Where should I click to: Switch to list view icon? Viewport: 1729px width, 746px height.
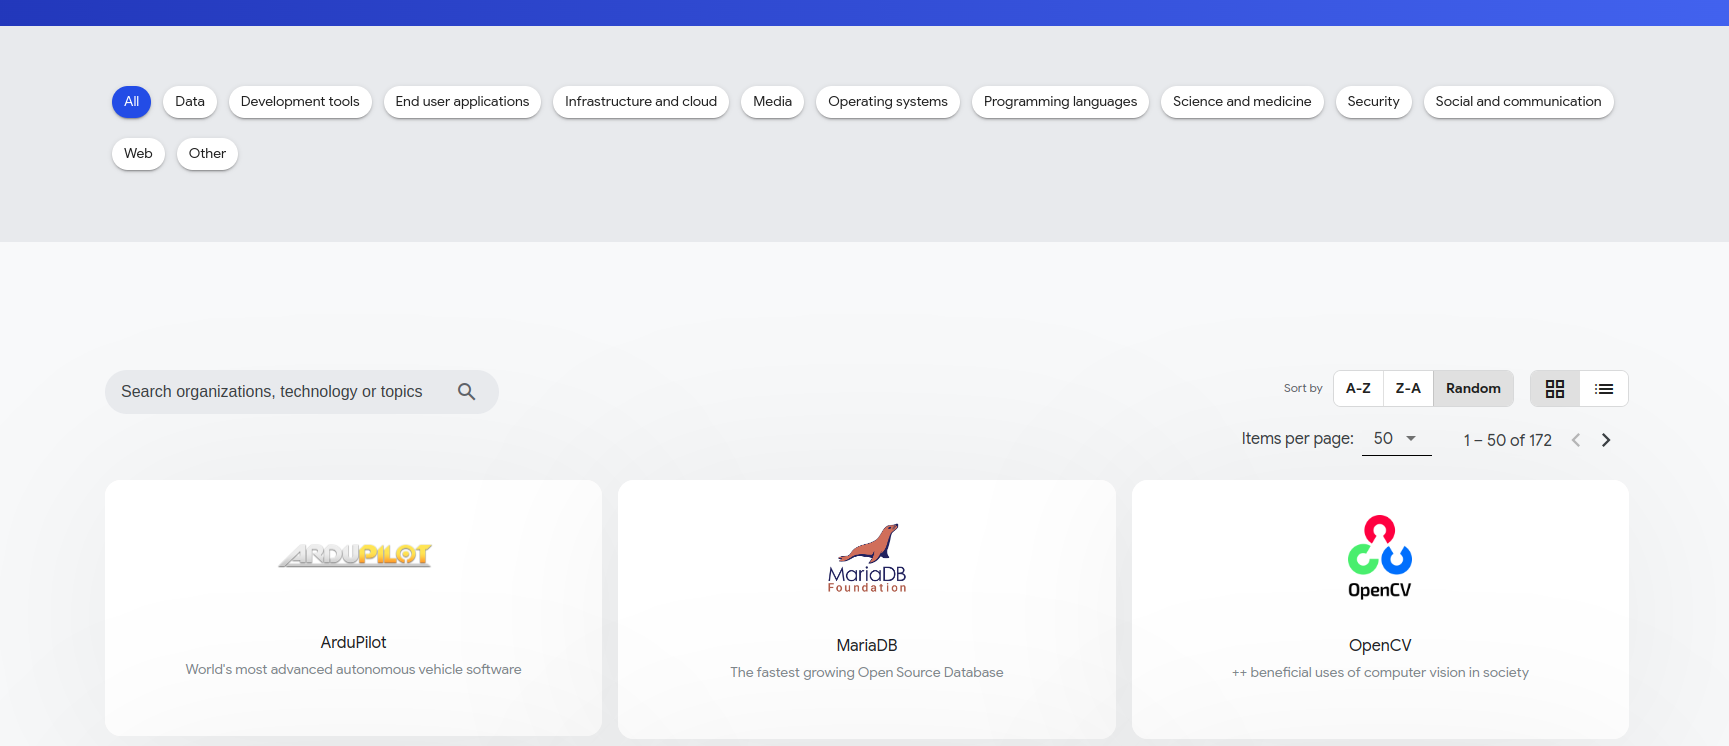(x=1604, y=389)
